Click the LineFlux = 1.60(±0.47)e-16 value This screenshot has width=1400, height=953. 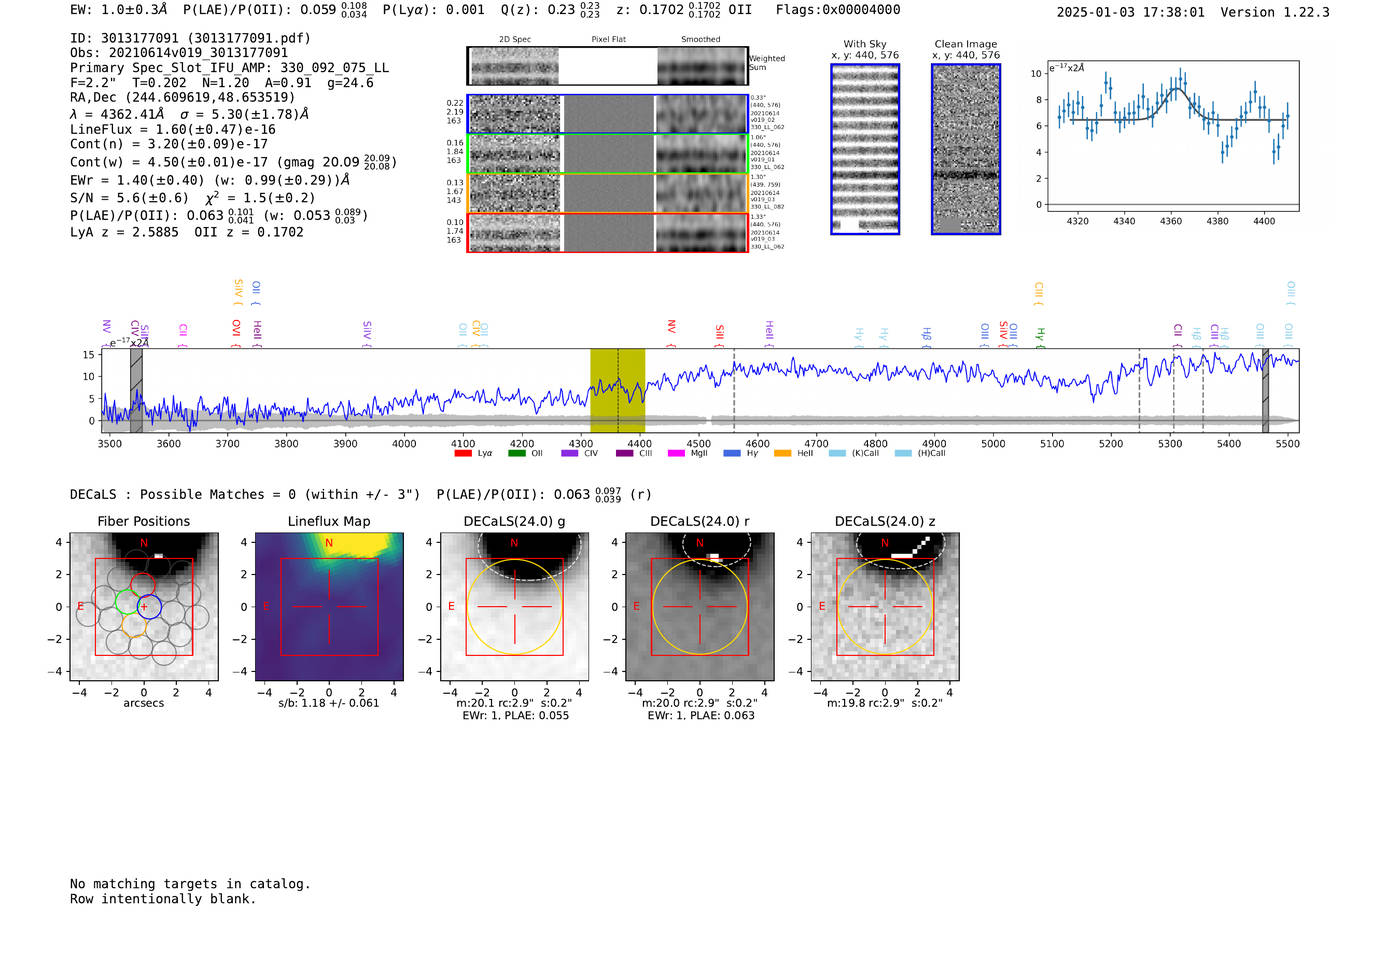click(173, 129)
